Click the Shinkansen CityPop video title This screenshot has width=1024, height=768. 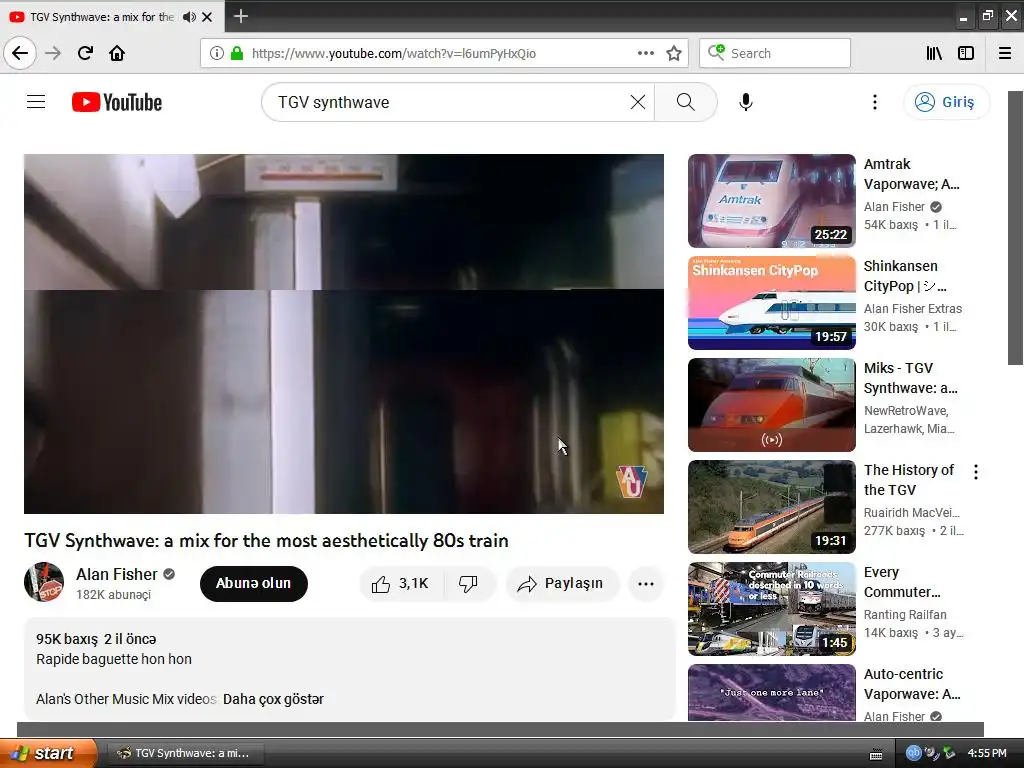[x=905, y=276]
